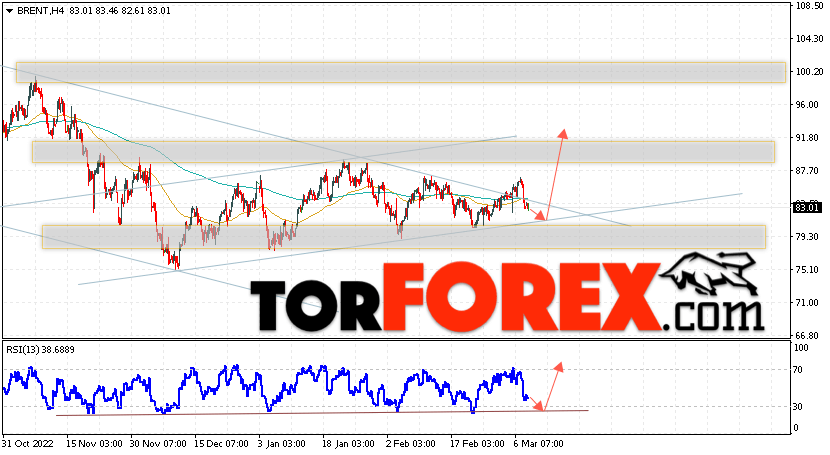The height and width of the screenshot is (455, 830).
Task: Click the 6 Mar 07:00 date label
Action: (x=538, y=444)
